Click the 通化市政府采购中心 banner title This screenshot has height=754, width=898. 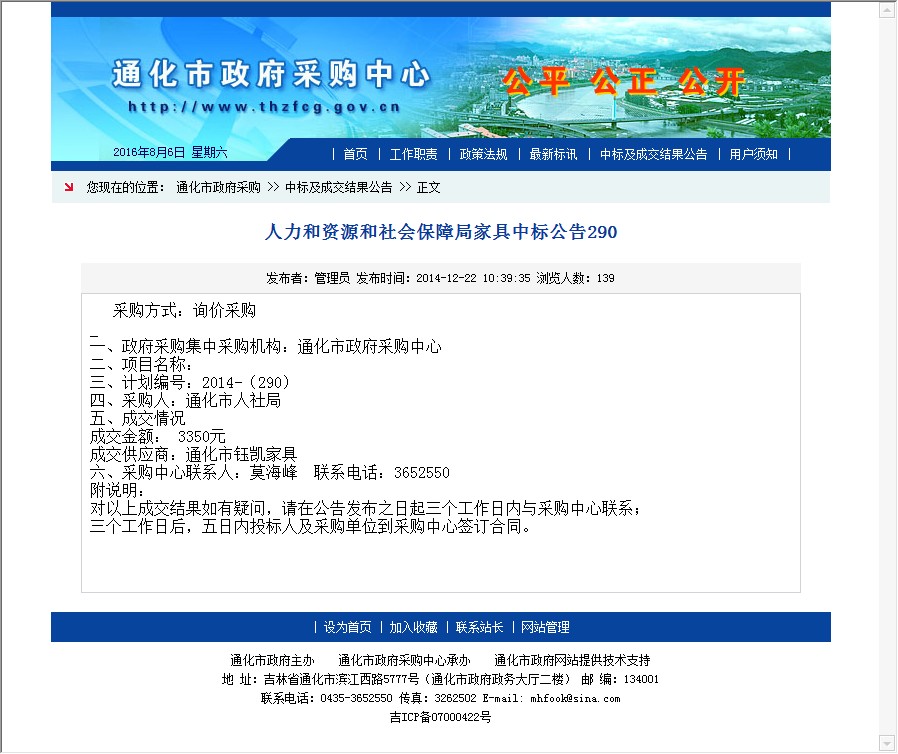[270, 76]
